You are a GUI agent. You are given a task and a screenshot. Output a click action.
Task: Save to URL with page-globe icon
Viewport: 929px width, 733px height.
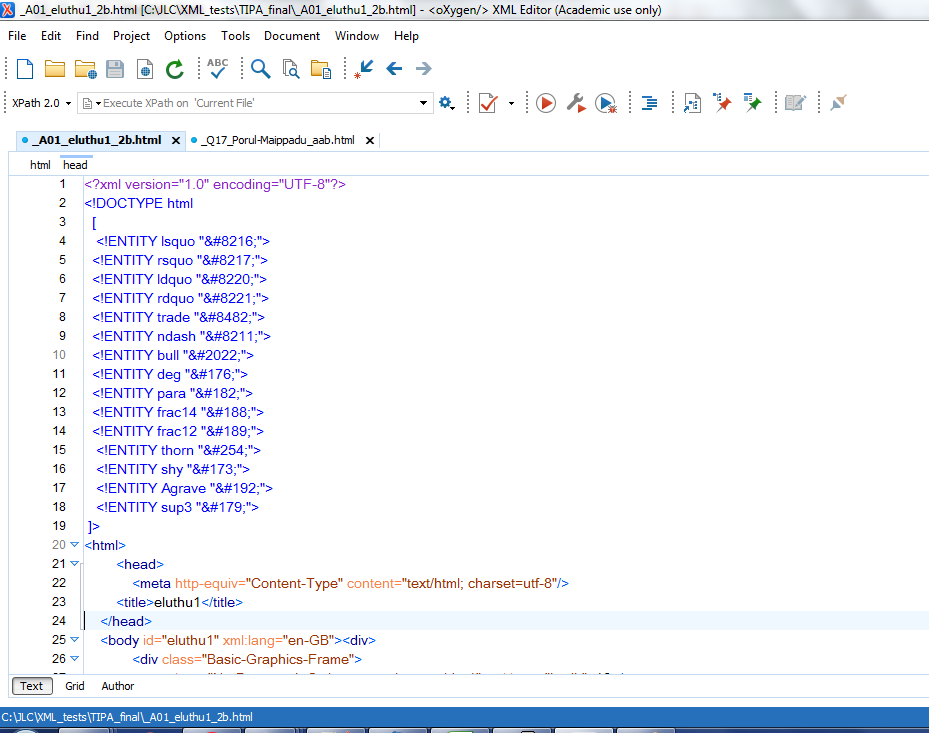(145, 69)
